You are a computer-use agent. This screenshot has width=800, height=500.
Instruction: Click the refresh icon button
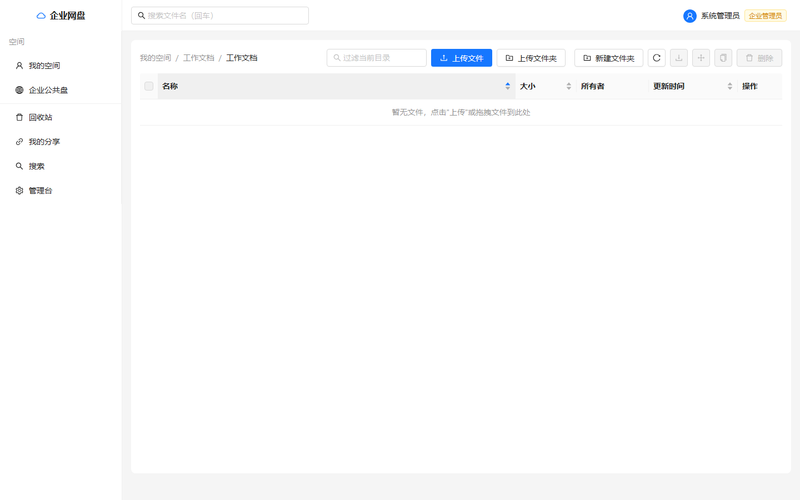point(657,58)
